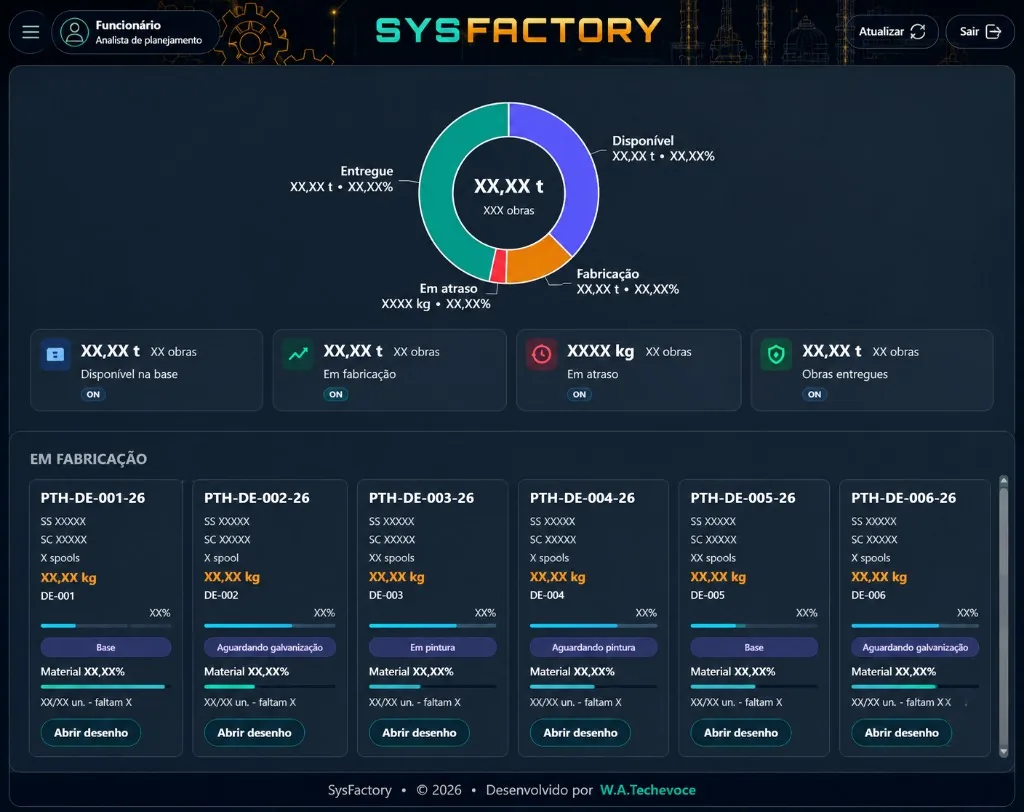Click the PTH-DE-003-26 card title
Viewport: 1024px width, 812px height.
click(x=421, y=498)
